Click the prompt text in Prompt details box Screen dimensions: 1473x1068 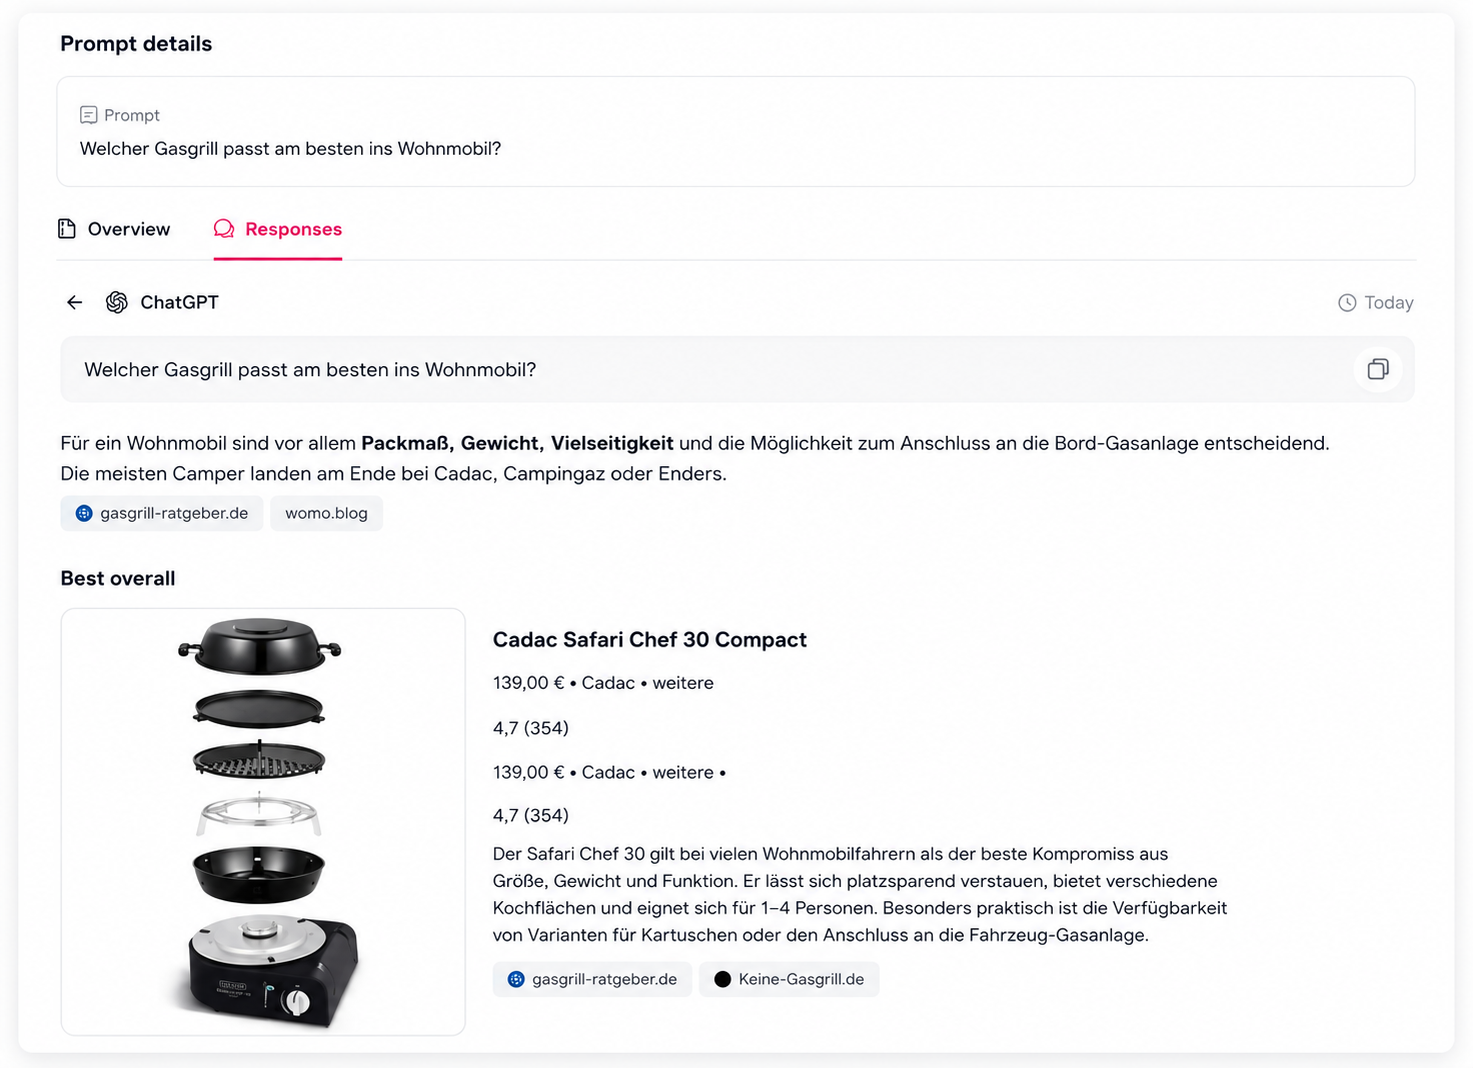[x=291, y=149]
